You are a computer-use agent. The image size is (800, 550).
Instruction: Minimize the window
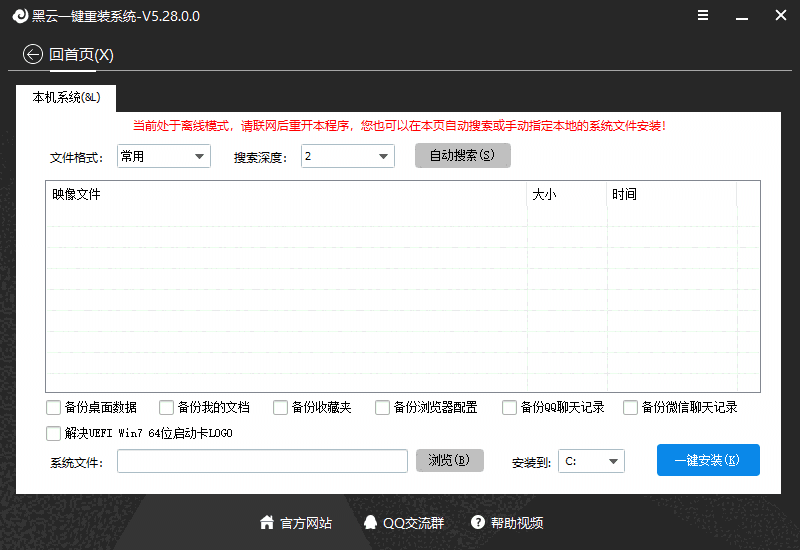tap(742, 16)
